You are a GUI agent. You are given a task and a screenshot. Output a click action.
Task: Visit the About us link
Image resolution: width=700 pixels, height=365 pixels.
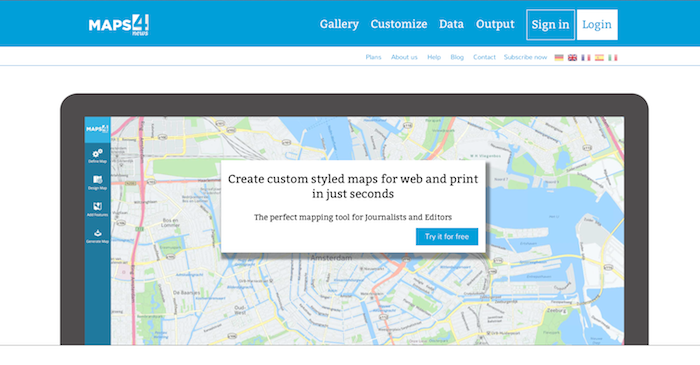pos(404,57)
